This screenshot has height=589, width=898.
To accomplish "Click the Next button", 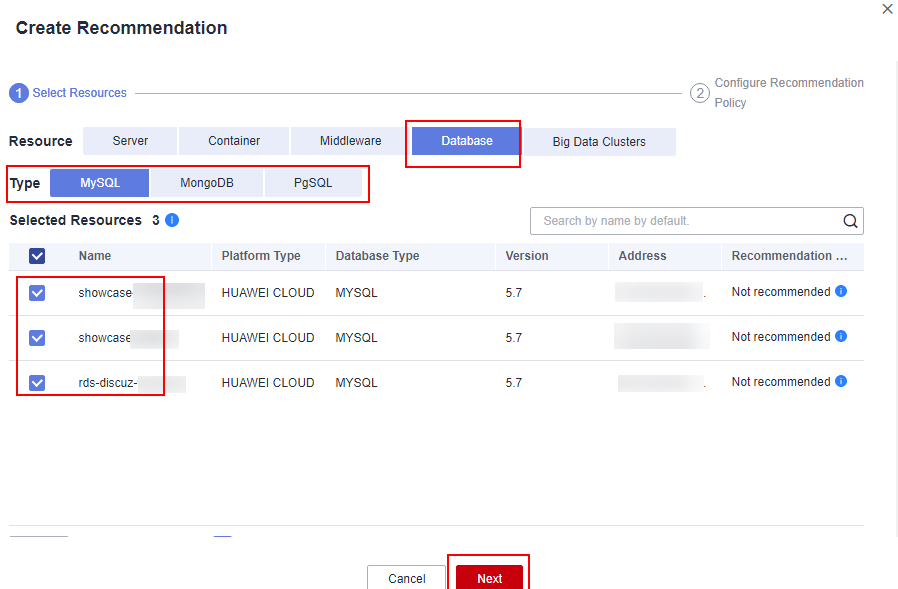I will (x=489, y=578).
